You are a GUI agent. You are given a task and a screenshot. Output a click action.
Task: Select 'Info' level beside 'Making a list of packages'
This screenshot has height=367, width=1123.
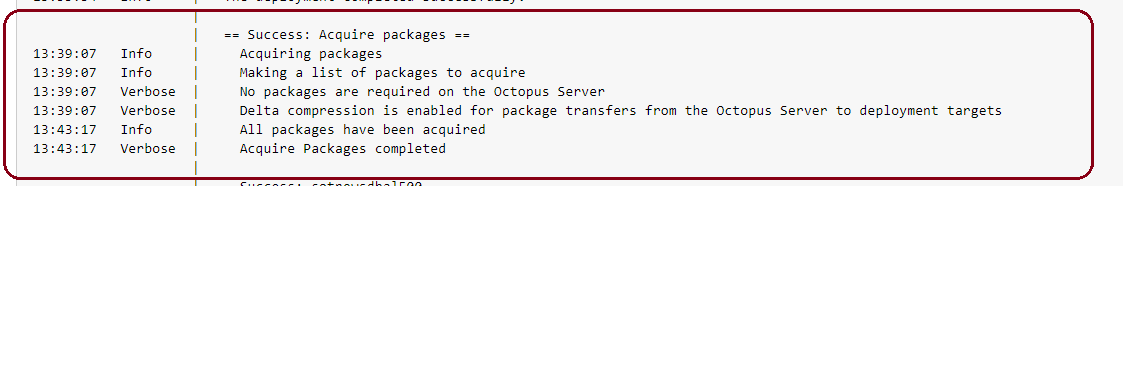(136, 72)
